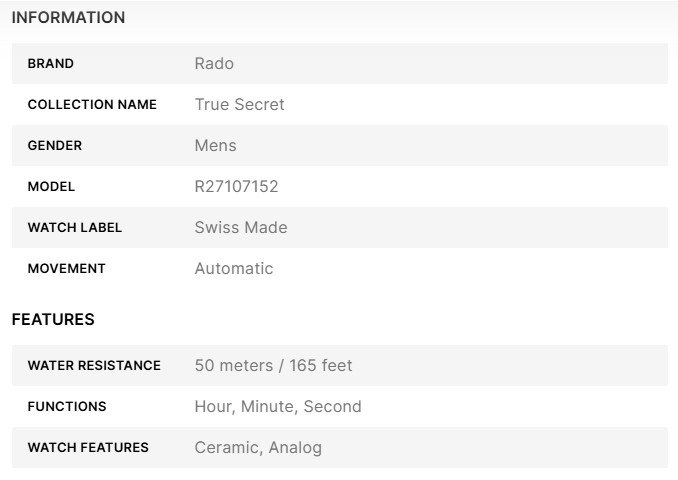Viewport: 678px width, 480px height.
Task: Click the FUNCTIONS row label
Action: (x=67, y=407)
